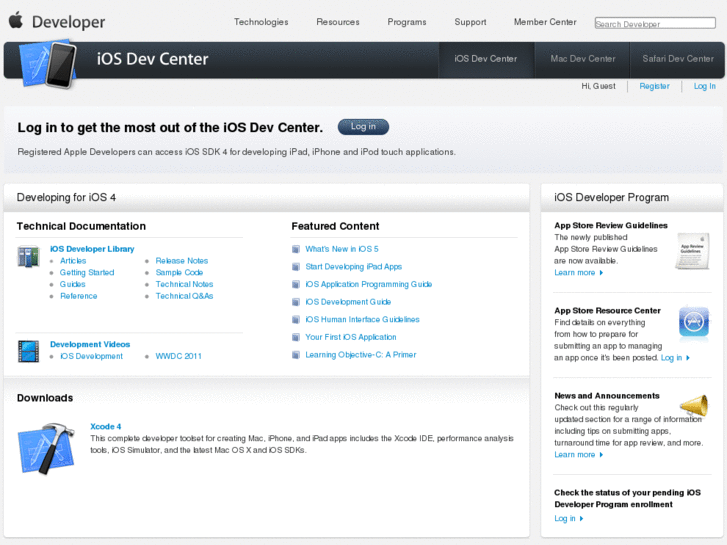This screenshot has height=545, width=727.
Task: Open the iOS Developer Library books icon
Action: (28, 256)
